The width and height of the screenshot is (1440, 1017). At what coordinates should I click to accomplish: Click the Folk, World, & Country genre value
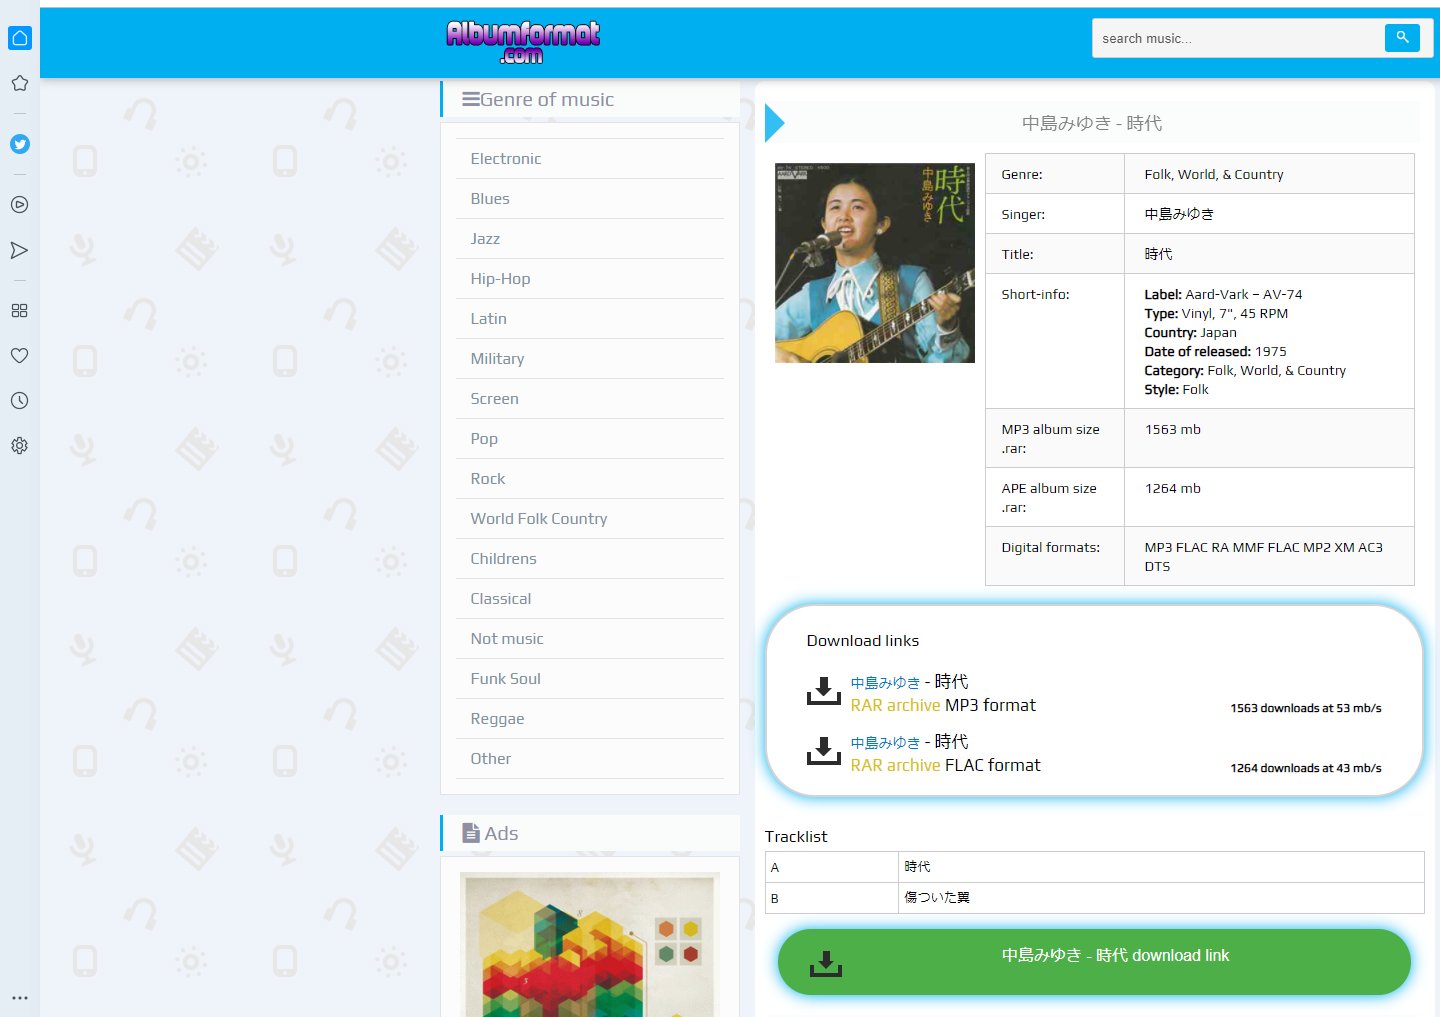pos(1214,174)
